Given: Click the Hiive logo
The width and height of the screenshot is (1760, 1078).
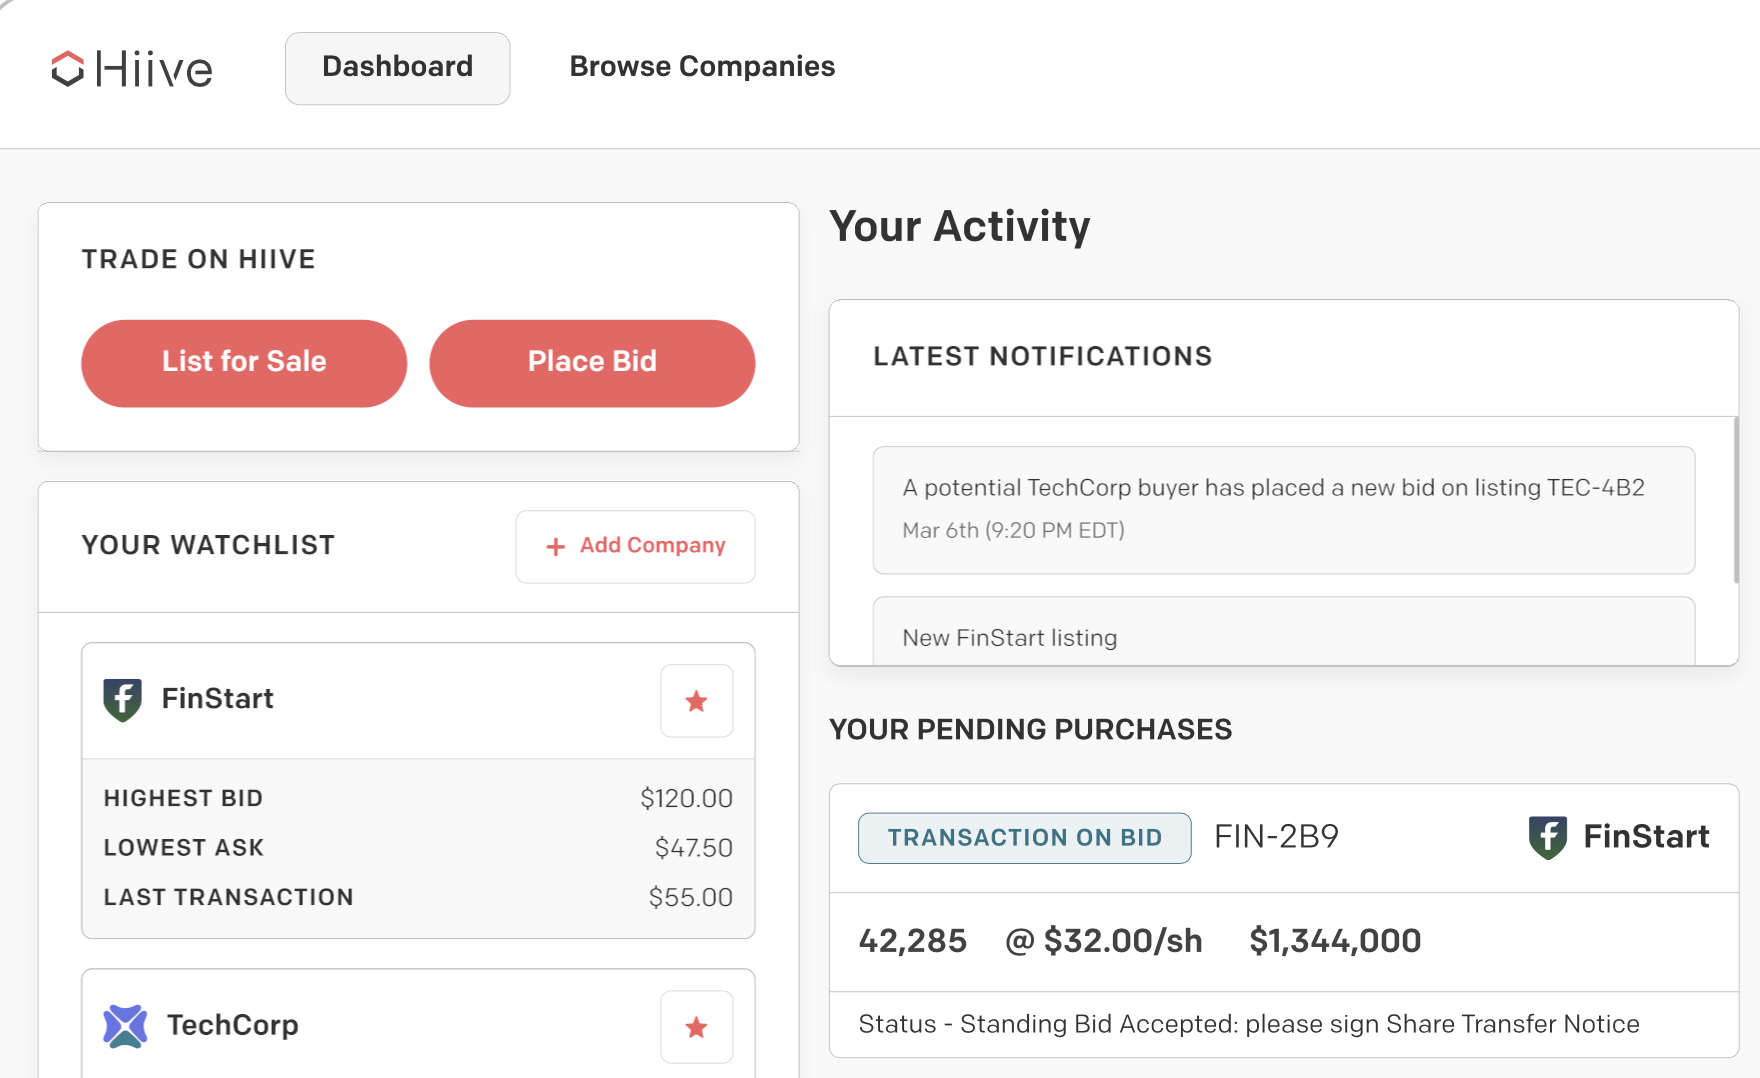Looking at the screenshot, I should click(x=130, y=68).
